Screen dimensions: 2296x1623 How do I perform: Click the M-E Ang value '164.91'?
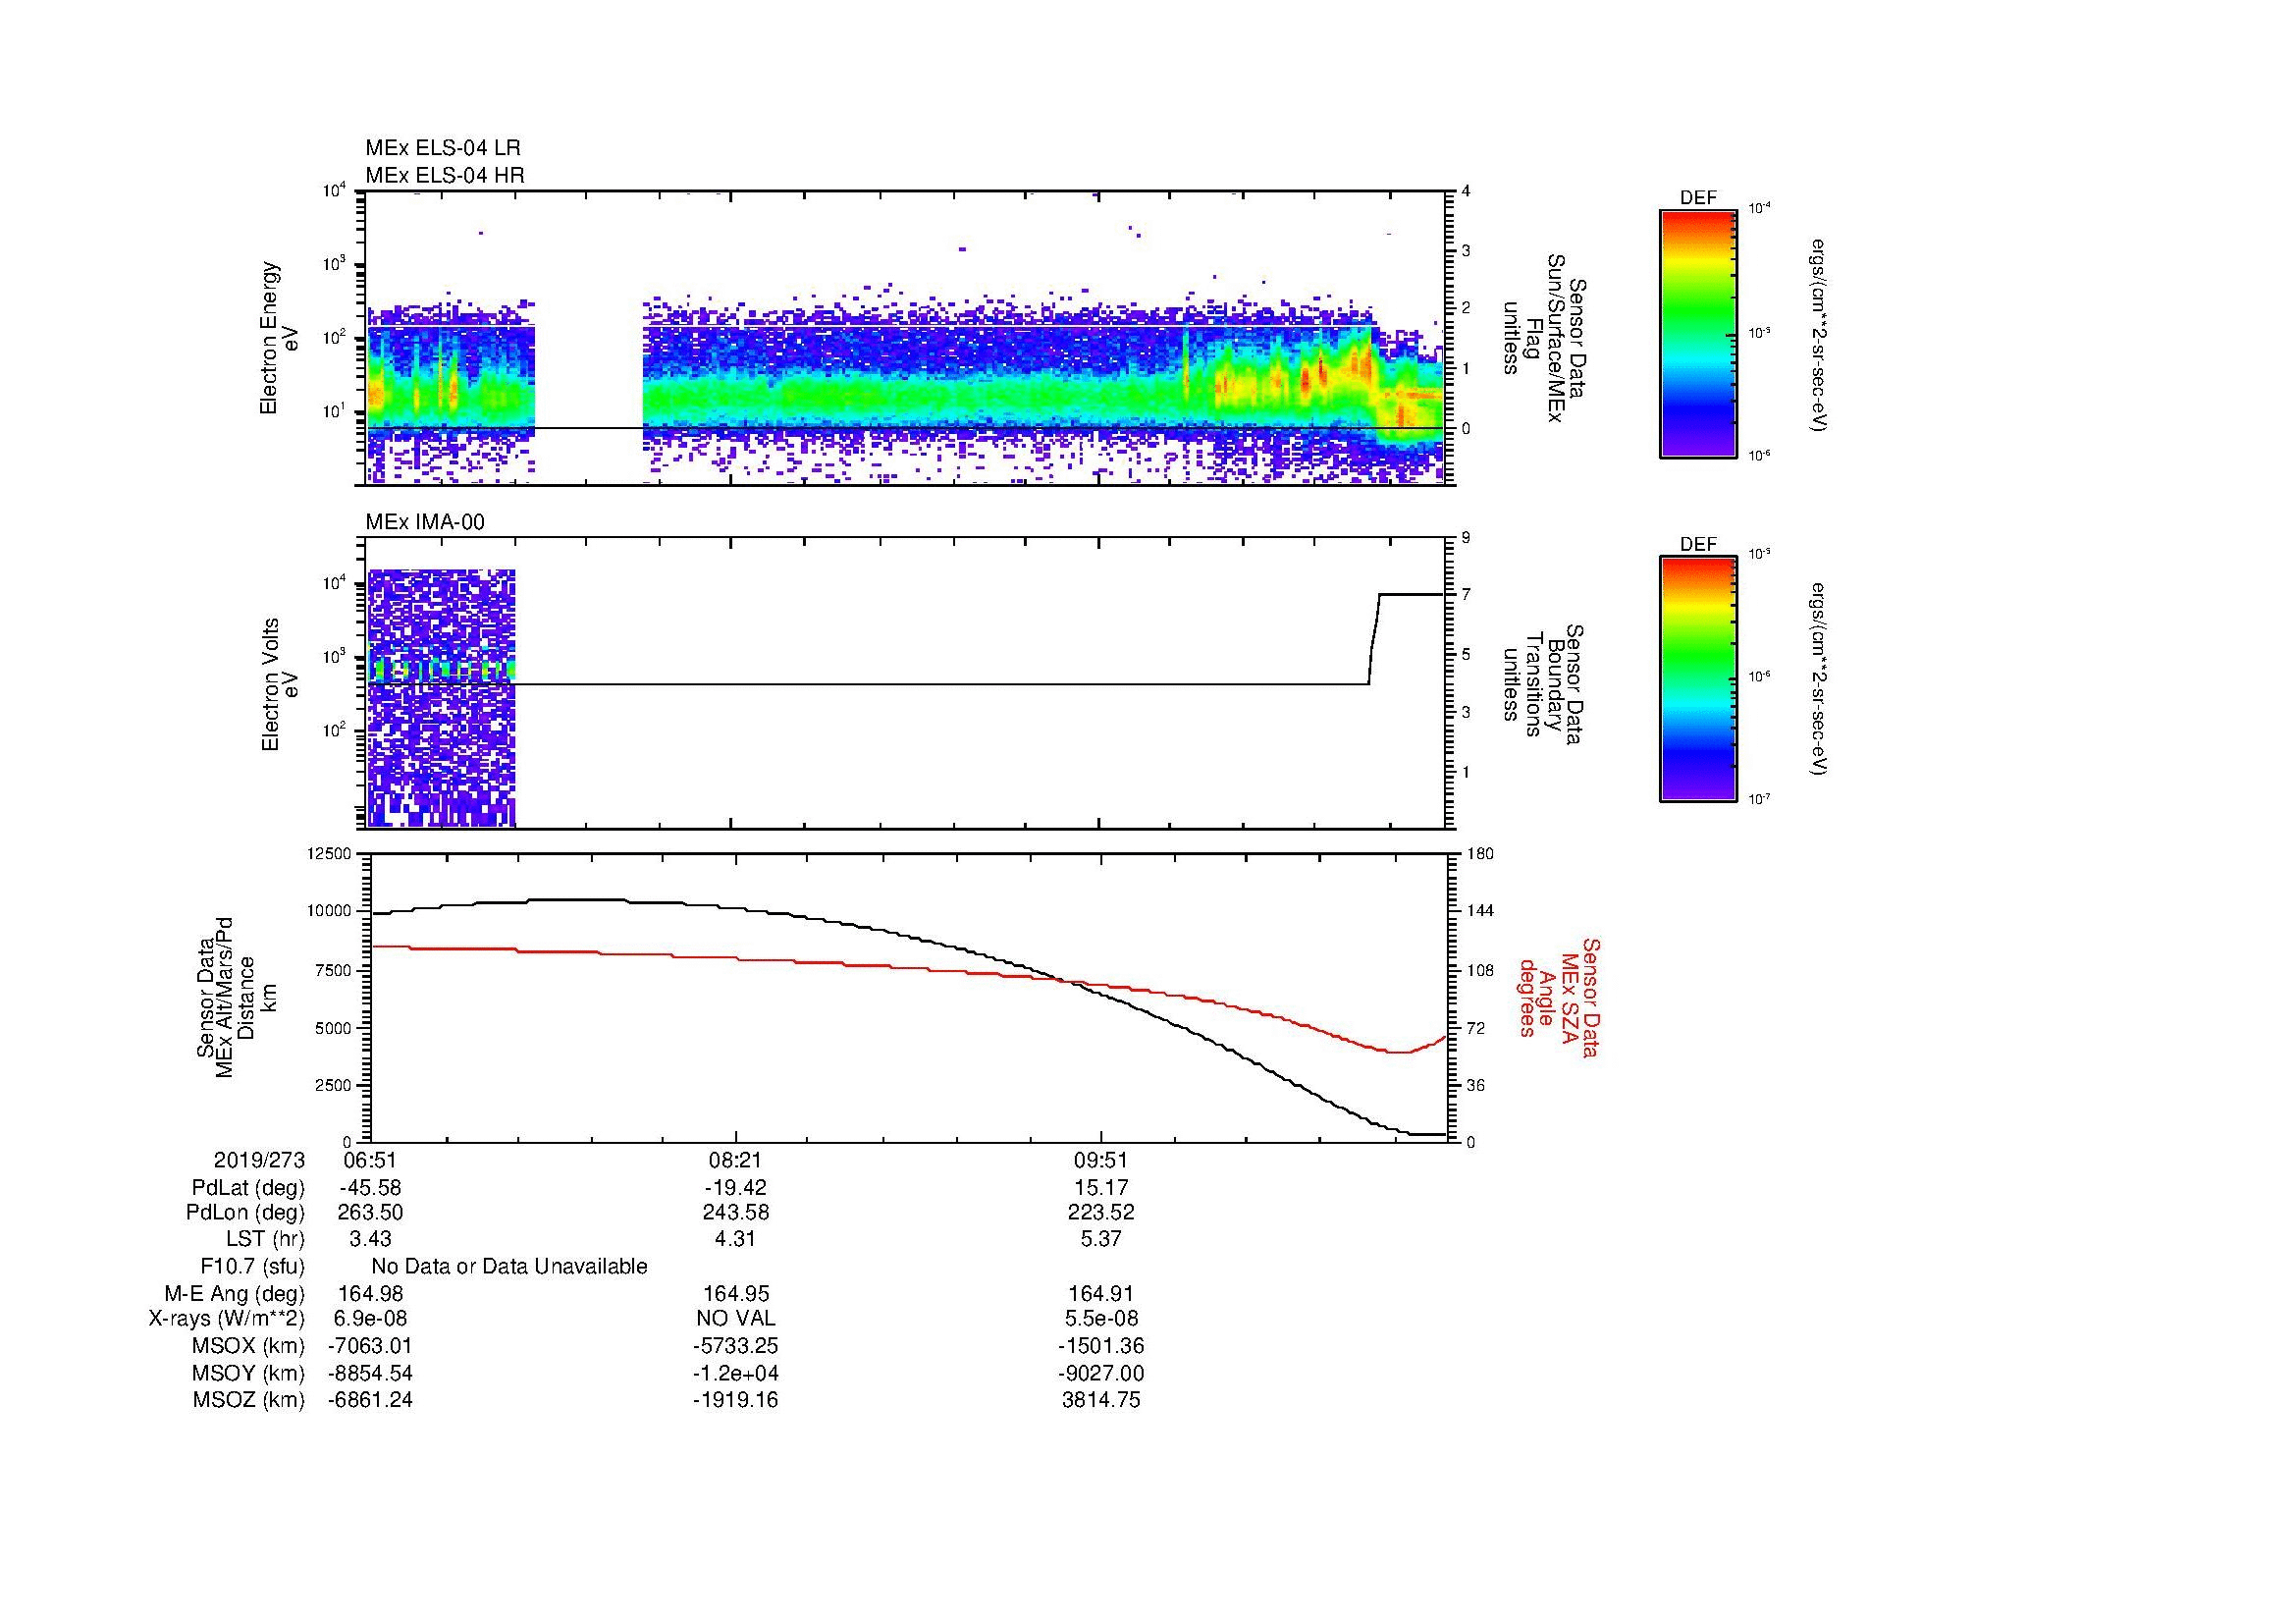[x=1100, y=1294]
